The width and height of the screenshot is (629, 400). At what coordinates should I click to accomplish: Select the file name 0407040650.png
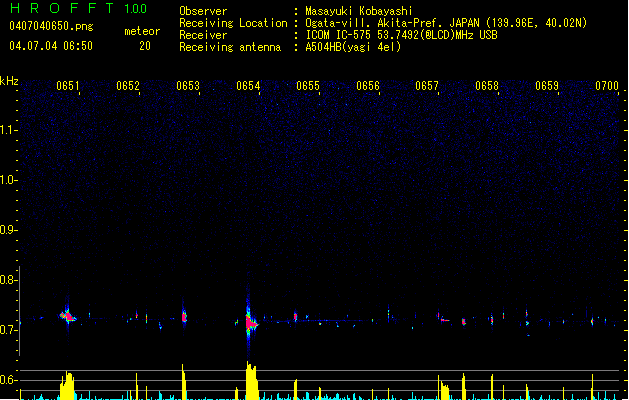coord(51,26)
